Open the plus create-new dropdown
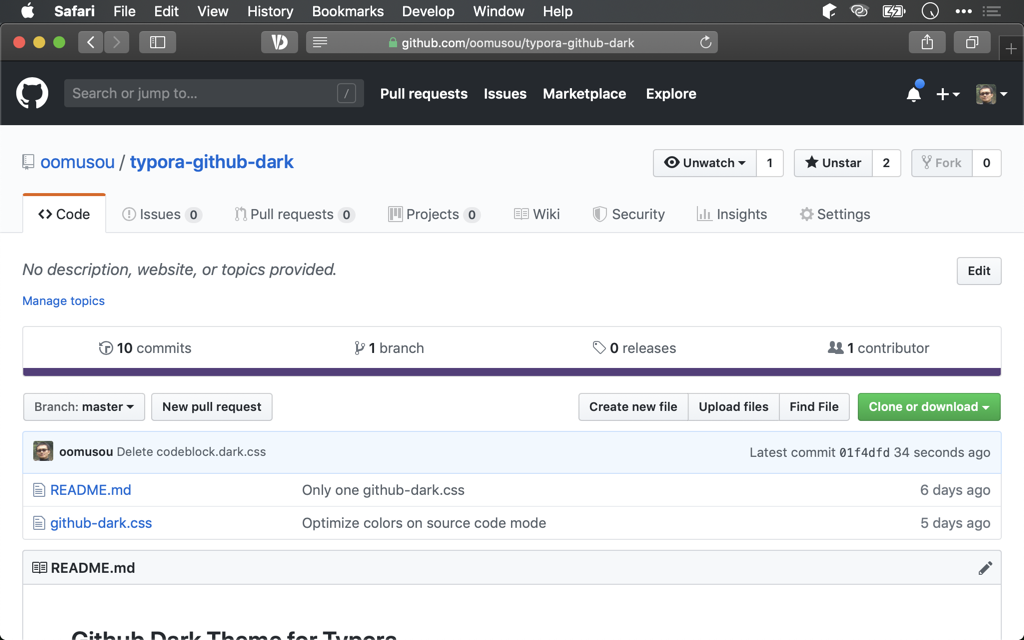The image size is (1024, 640). click(948, 94)
